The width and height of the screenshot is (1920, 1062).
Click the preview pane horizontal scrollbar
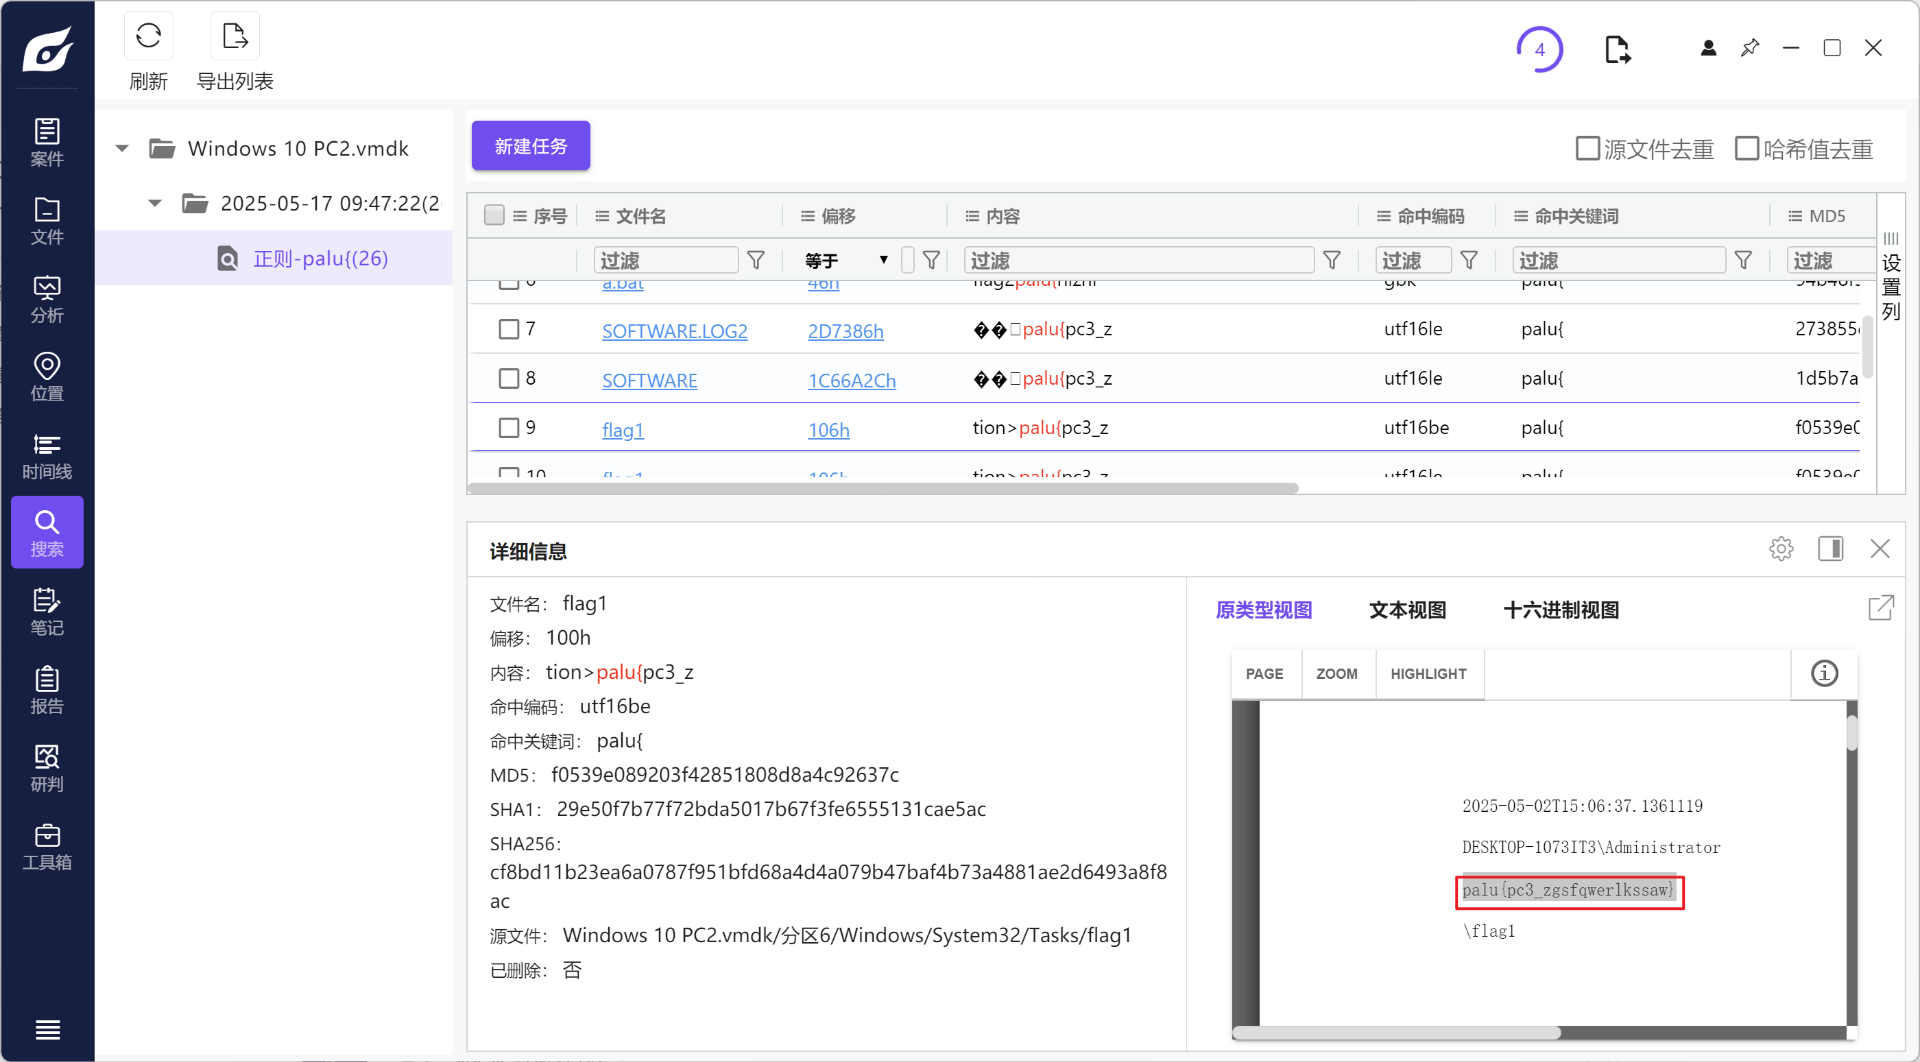coord(1397,1033)
